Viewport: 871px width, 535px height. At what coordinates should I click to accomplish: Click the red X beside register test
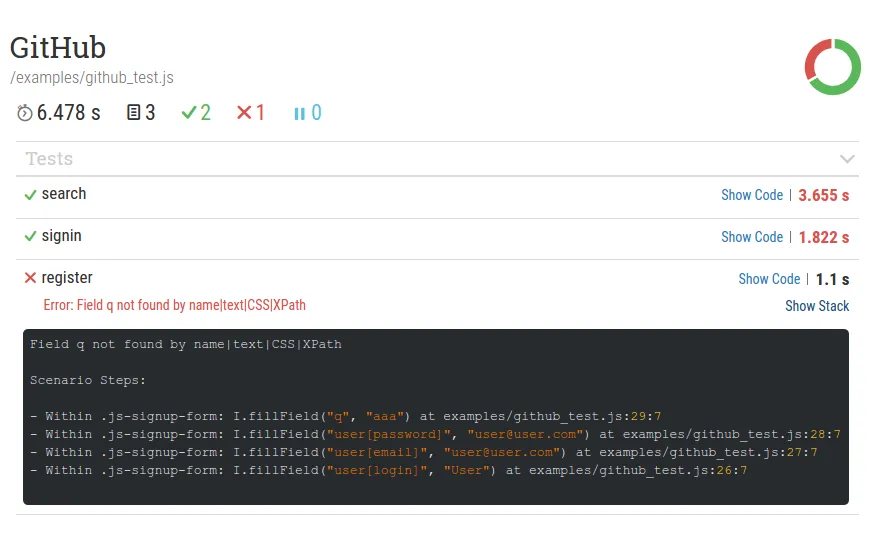click(x=30, y=278)
